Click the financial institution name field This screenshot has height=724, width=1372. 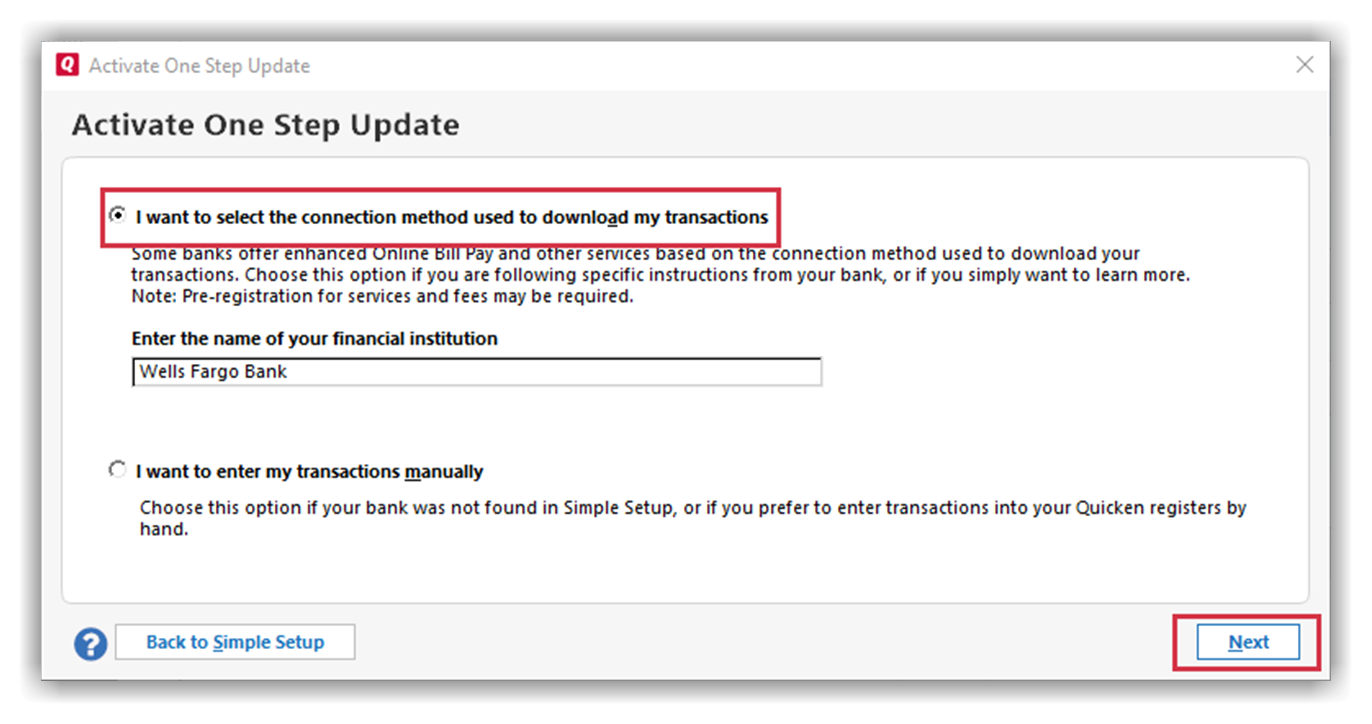tap(477, 372)
